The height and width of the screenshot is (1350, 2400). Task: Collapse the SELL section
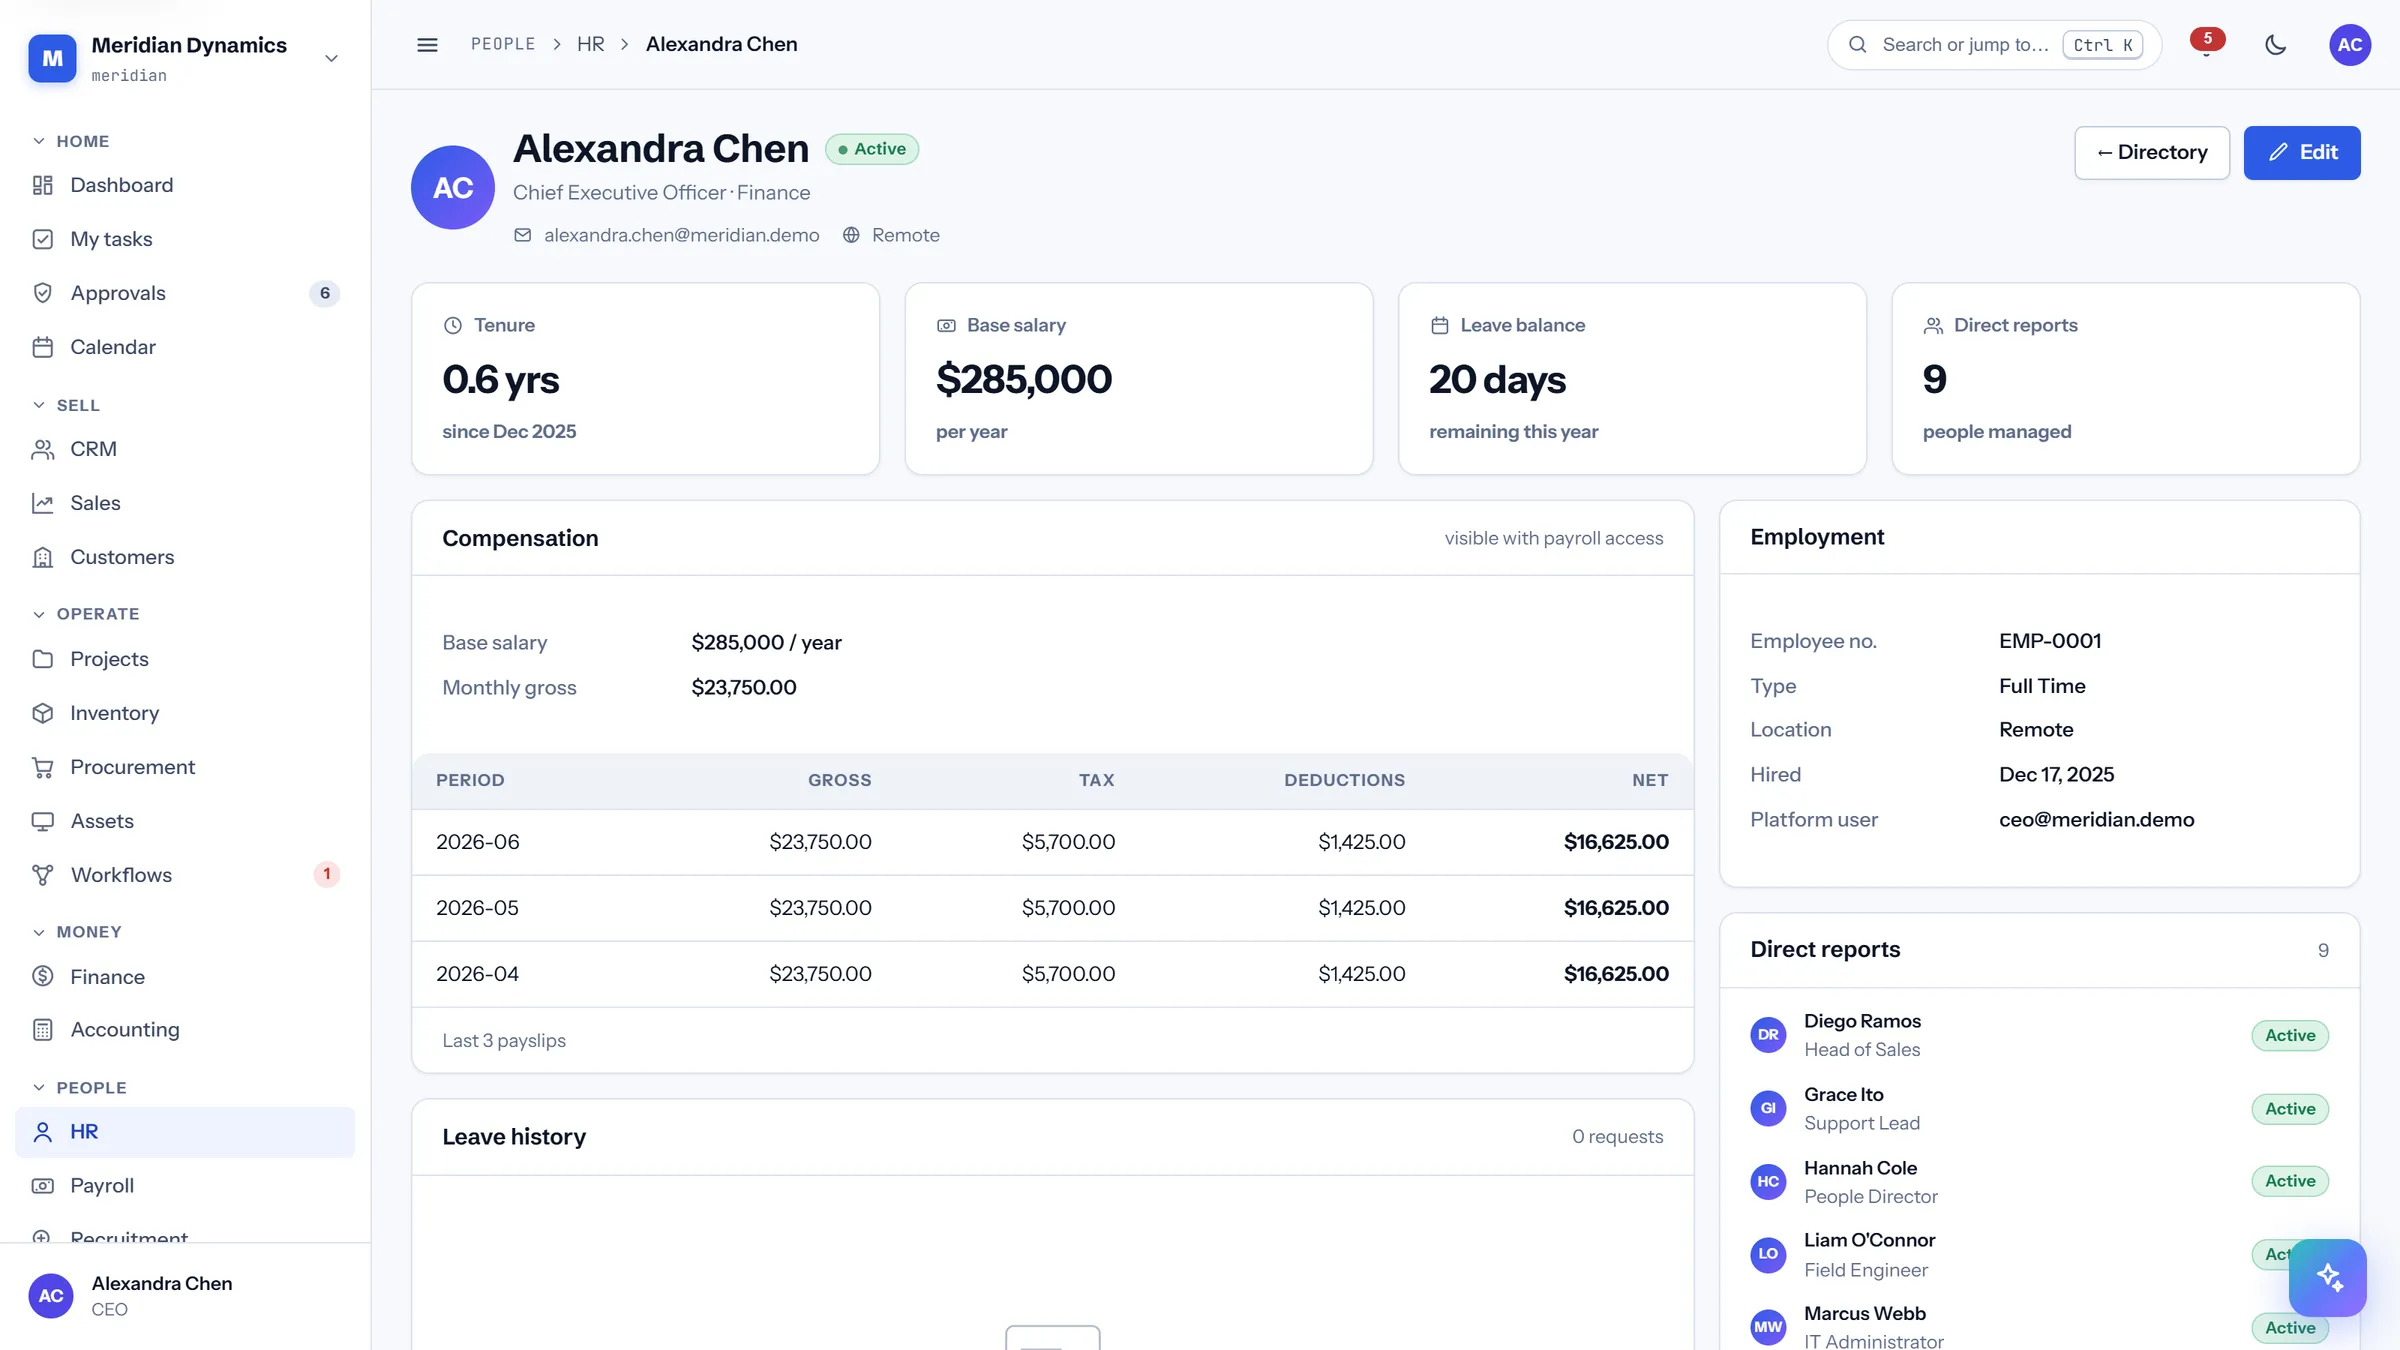[66, 405]
